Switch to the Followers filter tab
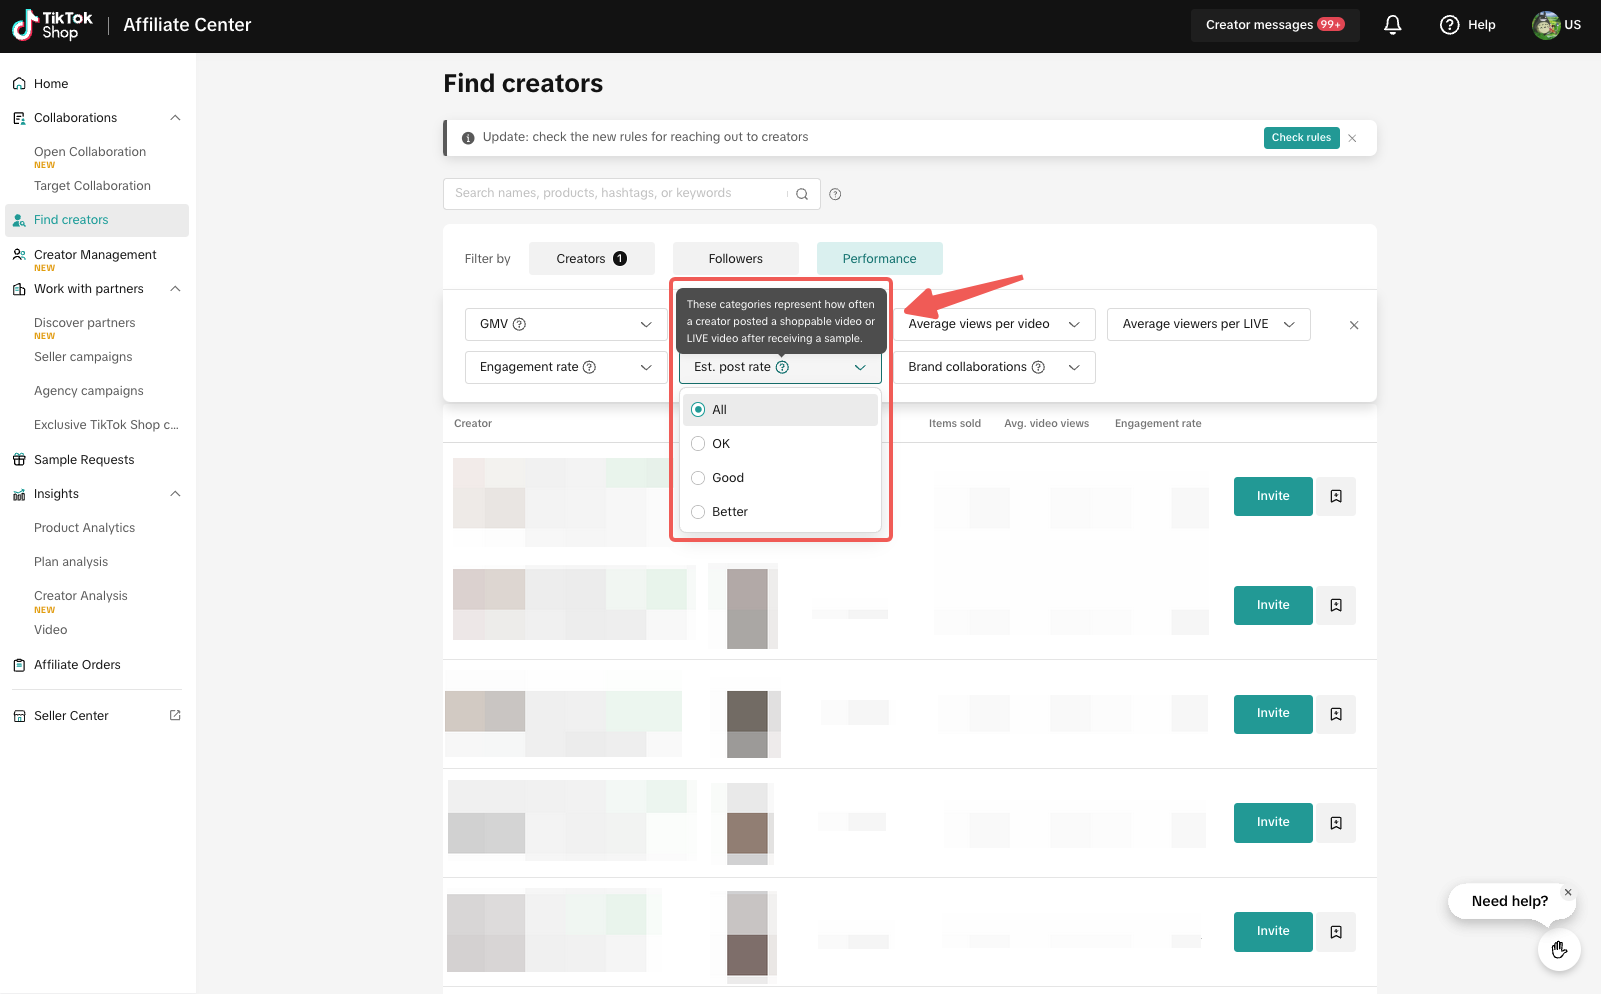The image size is (1601, 994). tap(735, 259)
